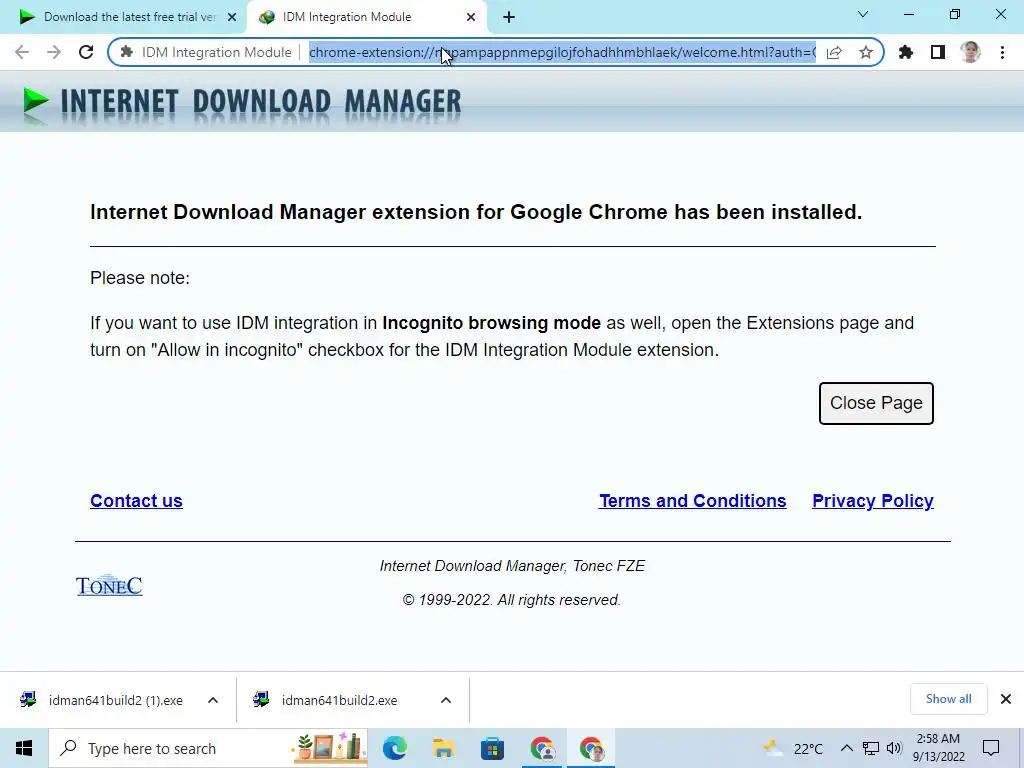Screen dimensions: 1024x768
Task: Click the extension puzzle icon in address bar
Action: [x=127, y=52]
